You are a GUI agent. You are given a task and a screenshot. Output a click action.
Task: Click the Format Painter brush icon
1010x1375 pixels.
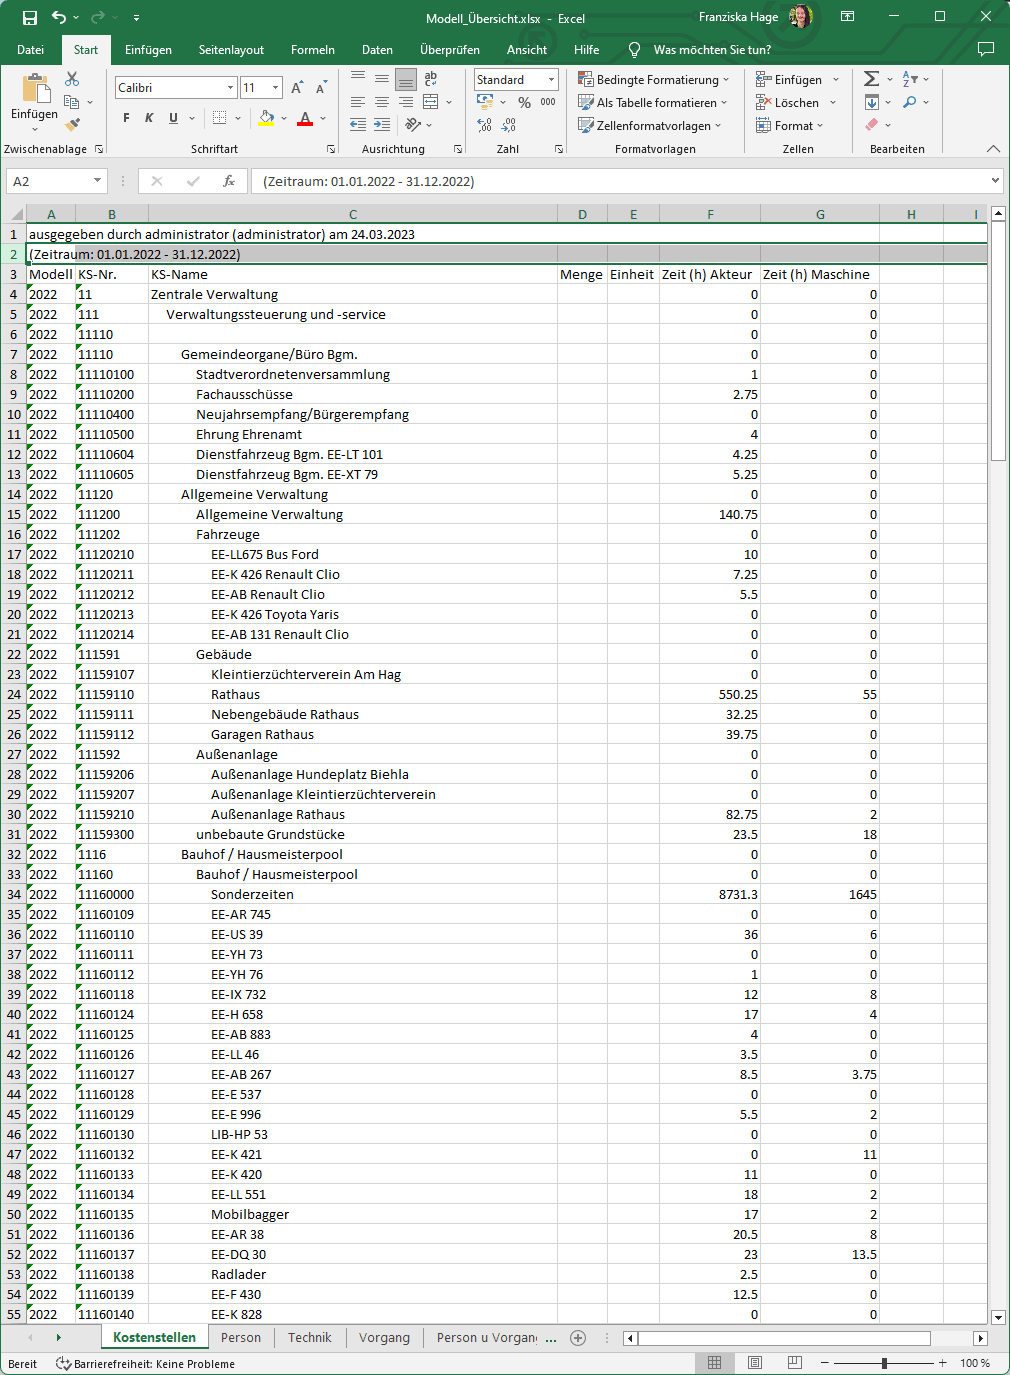tap(72, 125)
